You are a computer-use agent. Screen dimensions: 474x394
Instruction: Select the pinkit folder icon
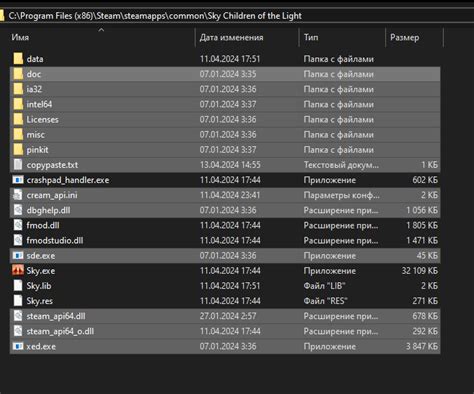coord(18,150)
